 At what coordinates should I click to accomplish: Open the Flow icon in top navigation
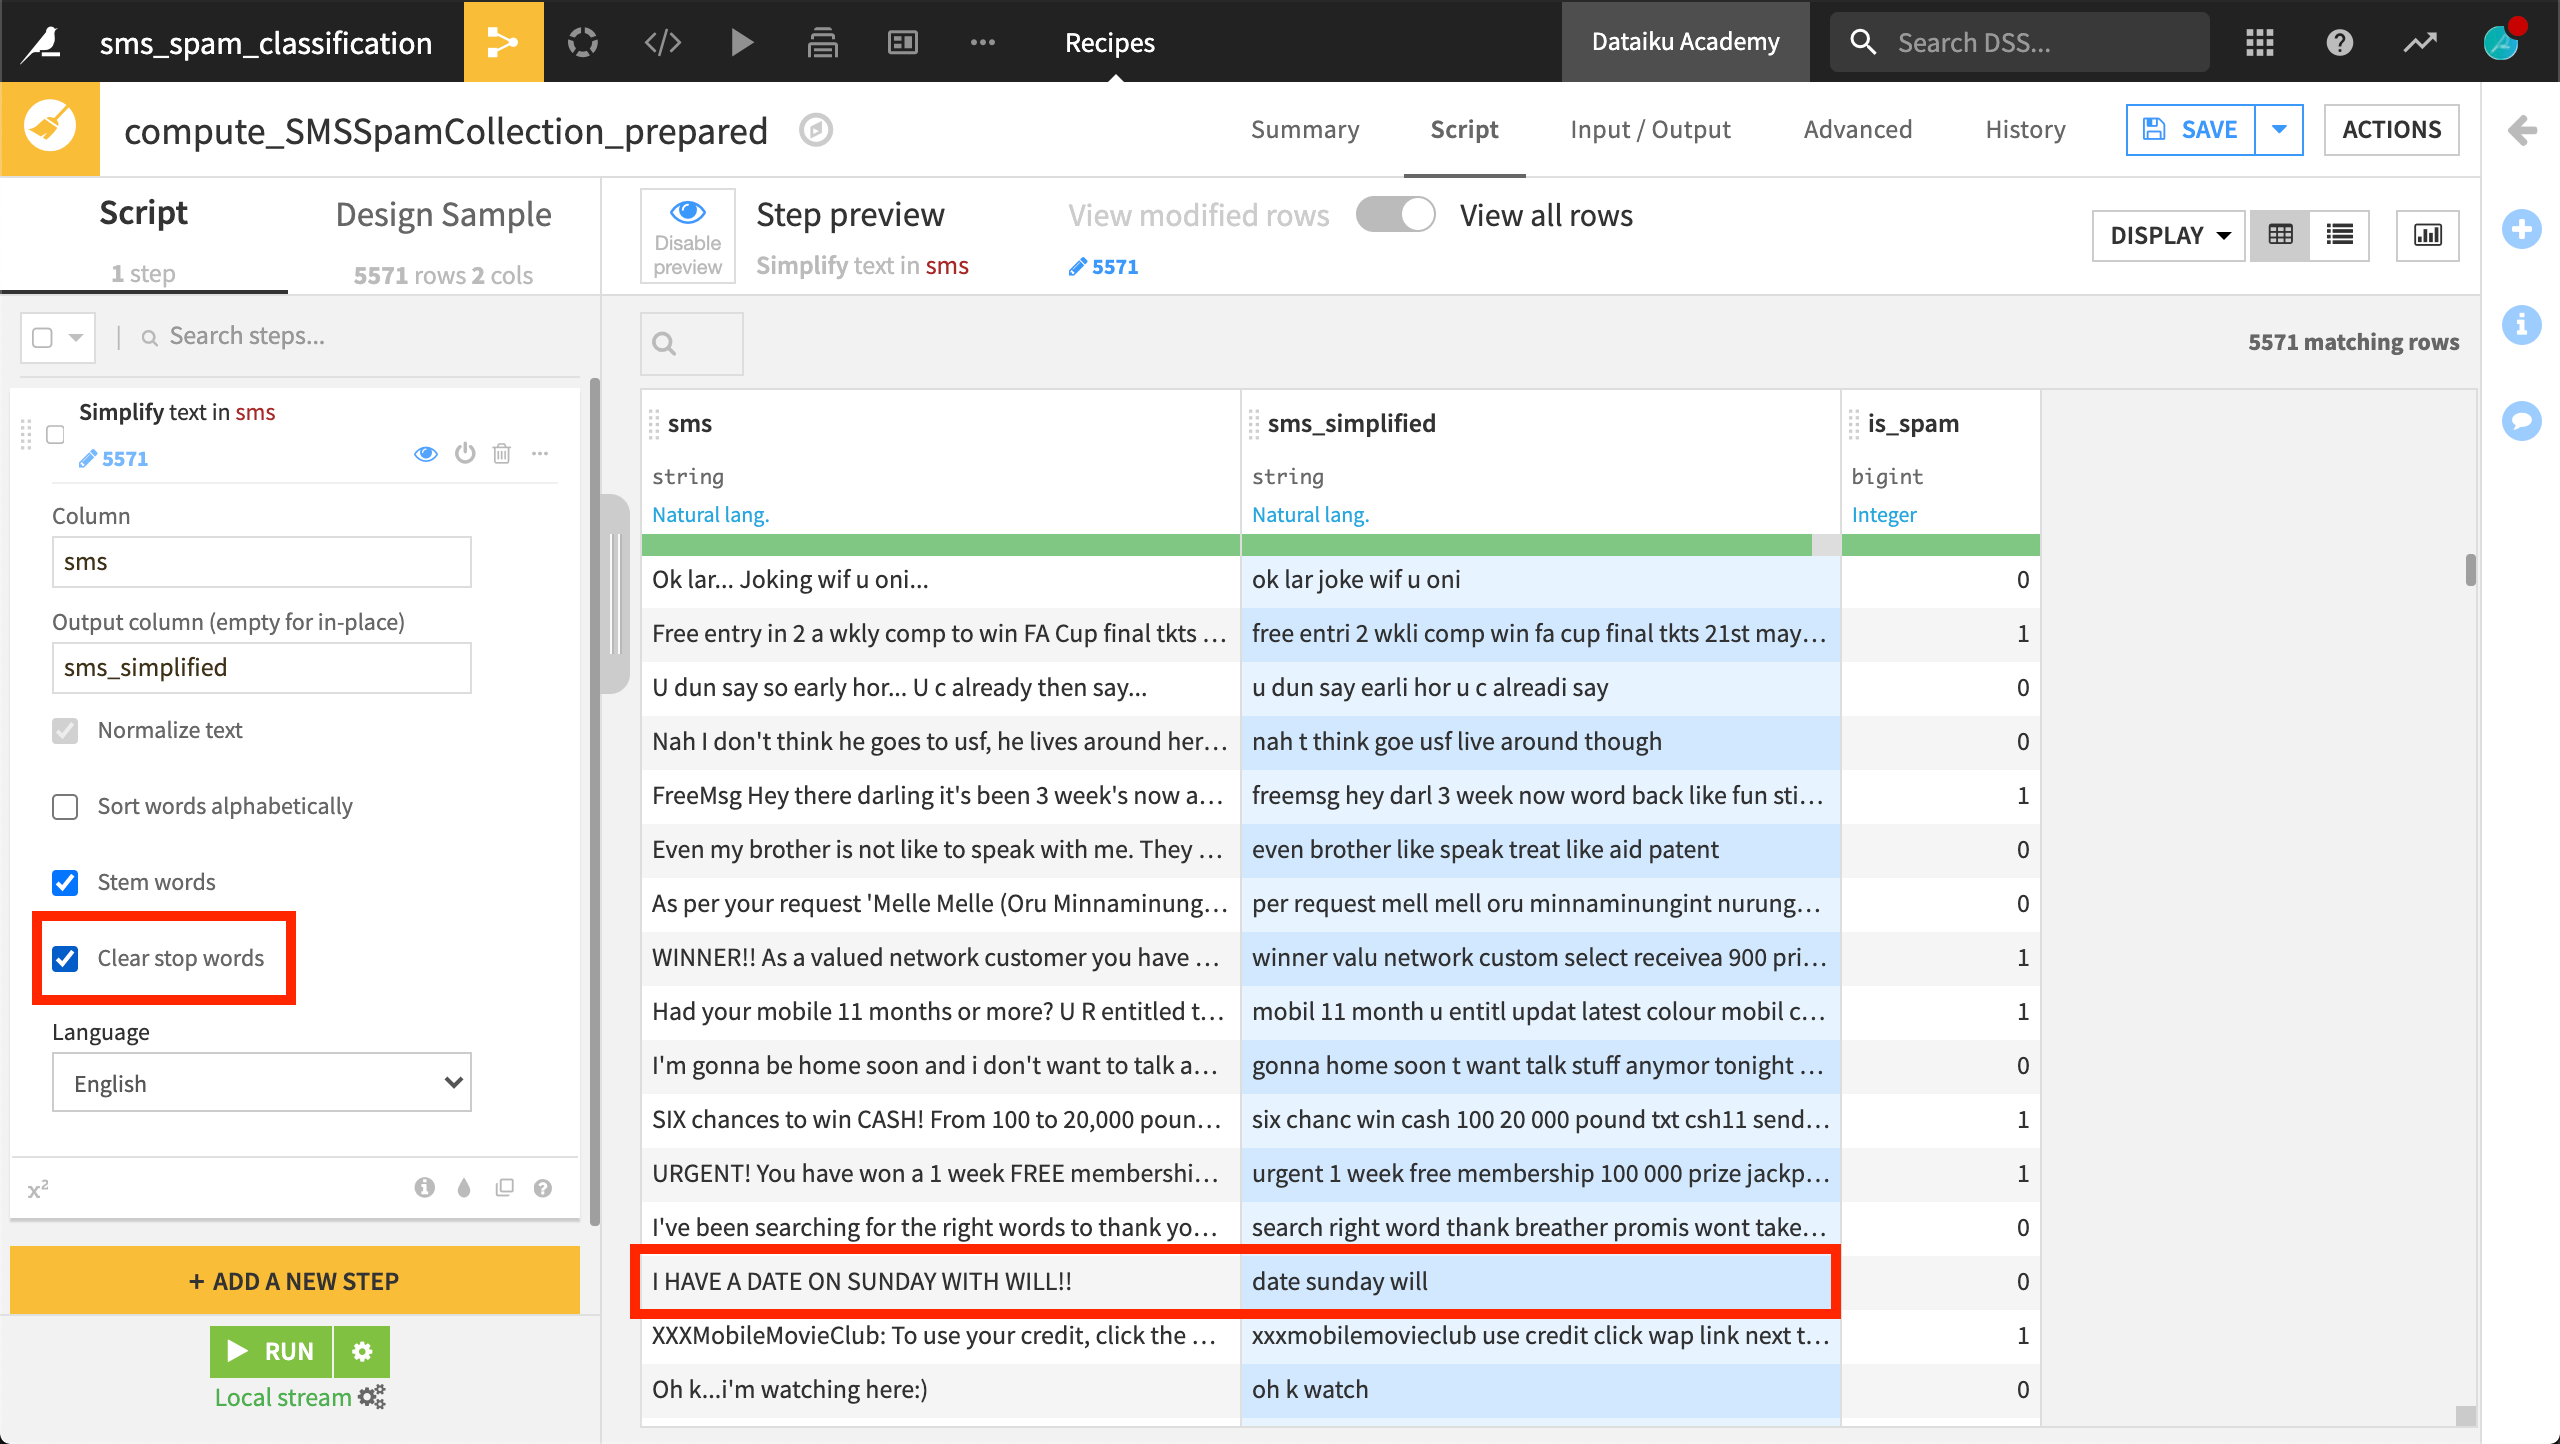click(503, 42)
